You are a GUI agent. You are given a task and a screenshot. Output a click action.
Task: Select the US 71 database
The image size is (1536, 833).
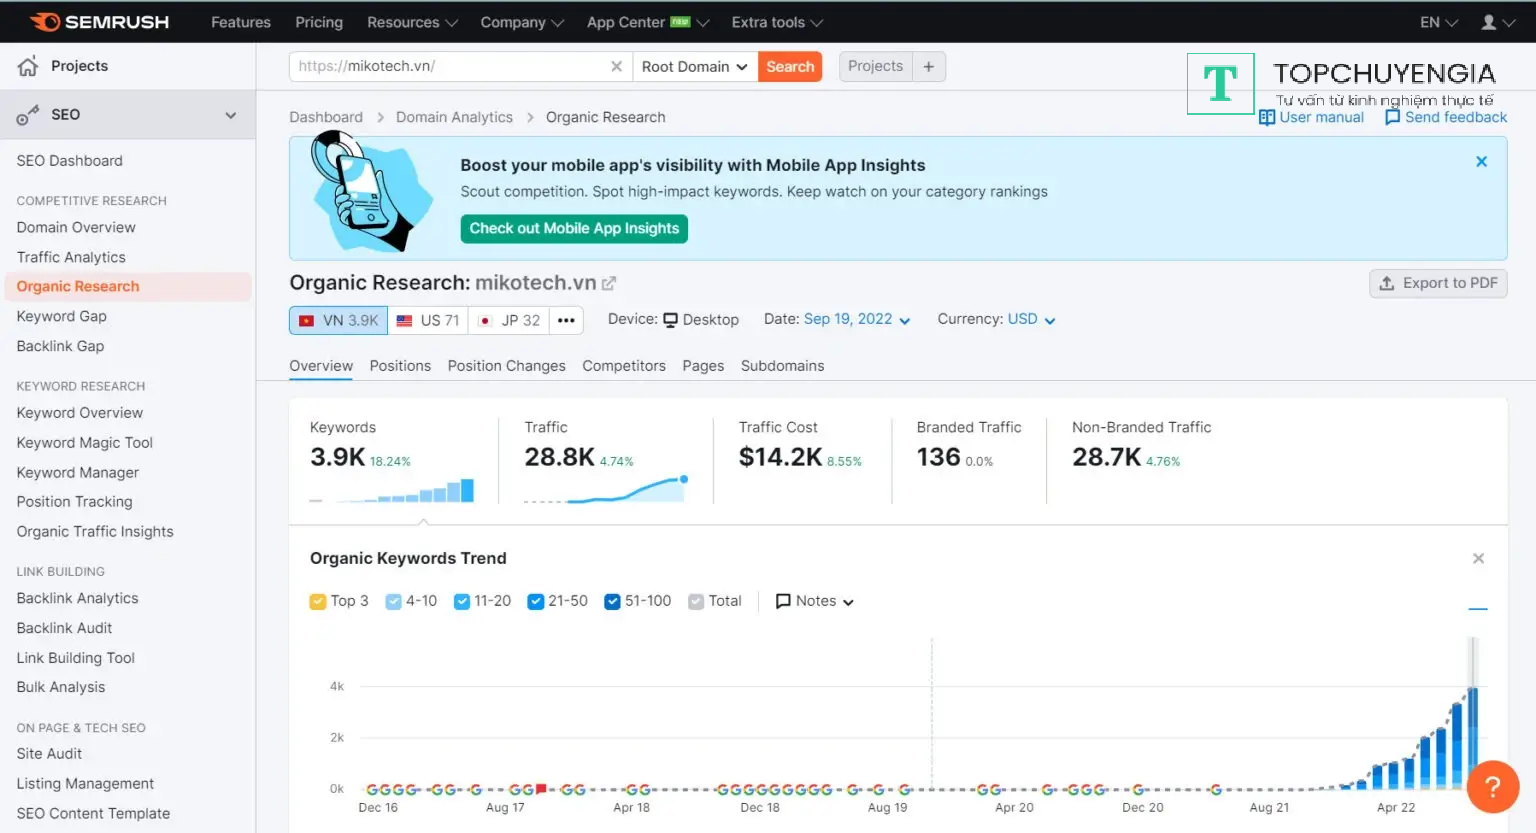[428, 320]
